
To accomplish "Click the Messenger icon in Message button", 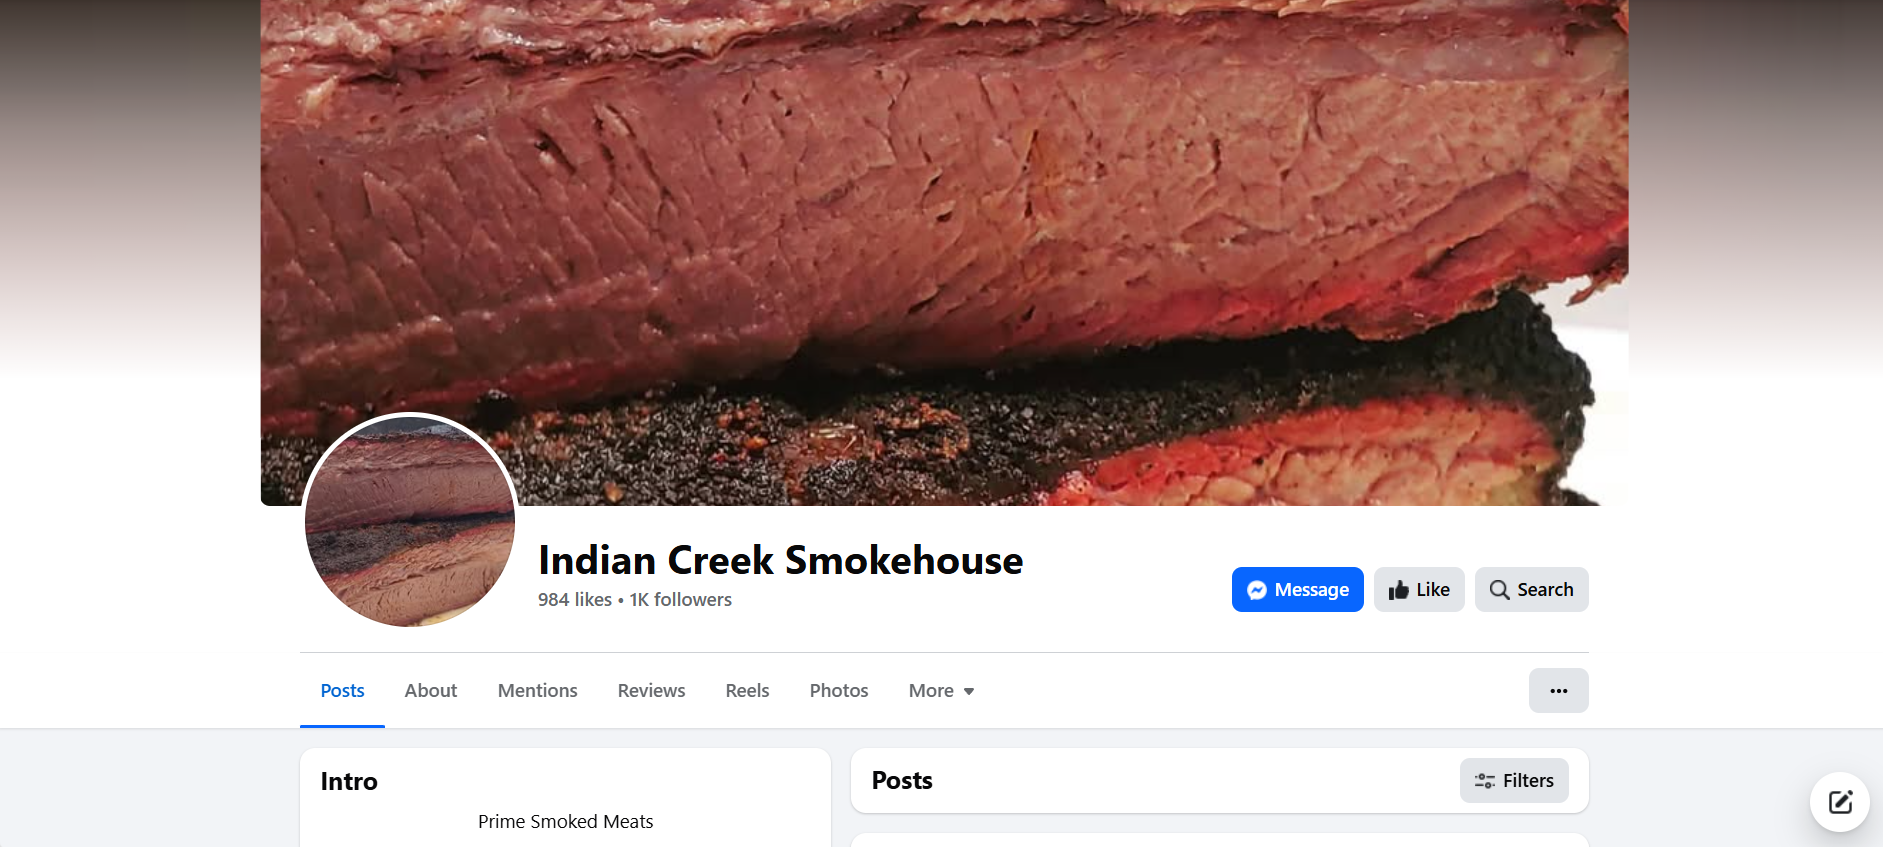I will 1257,590.
